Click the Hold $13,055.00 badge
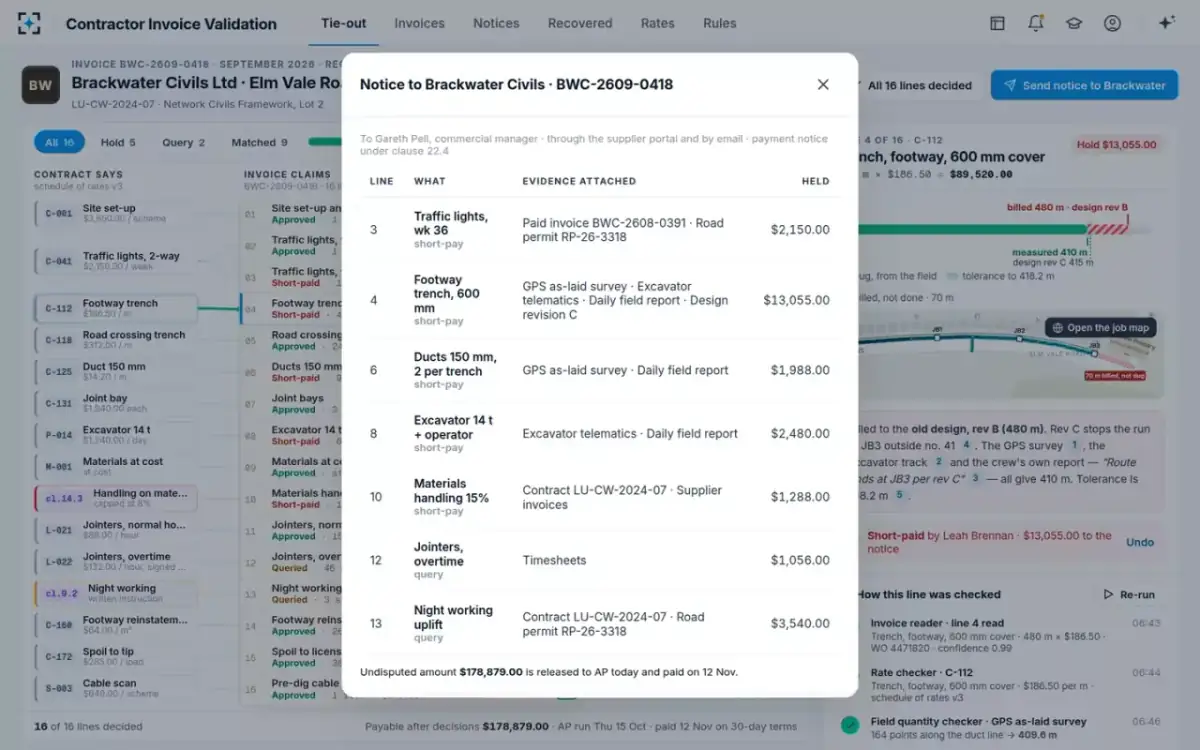This screenshot has height=750, width=1200. tap(1115, 145)
